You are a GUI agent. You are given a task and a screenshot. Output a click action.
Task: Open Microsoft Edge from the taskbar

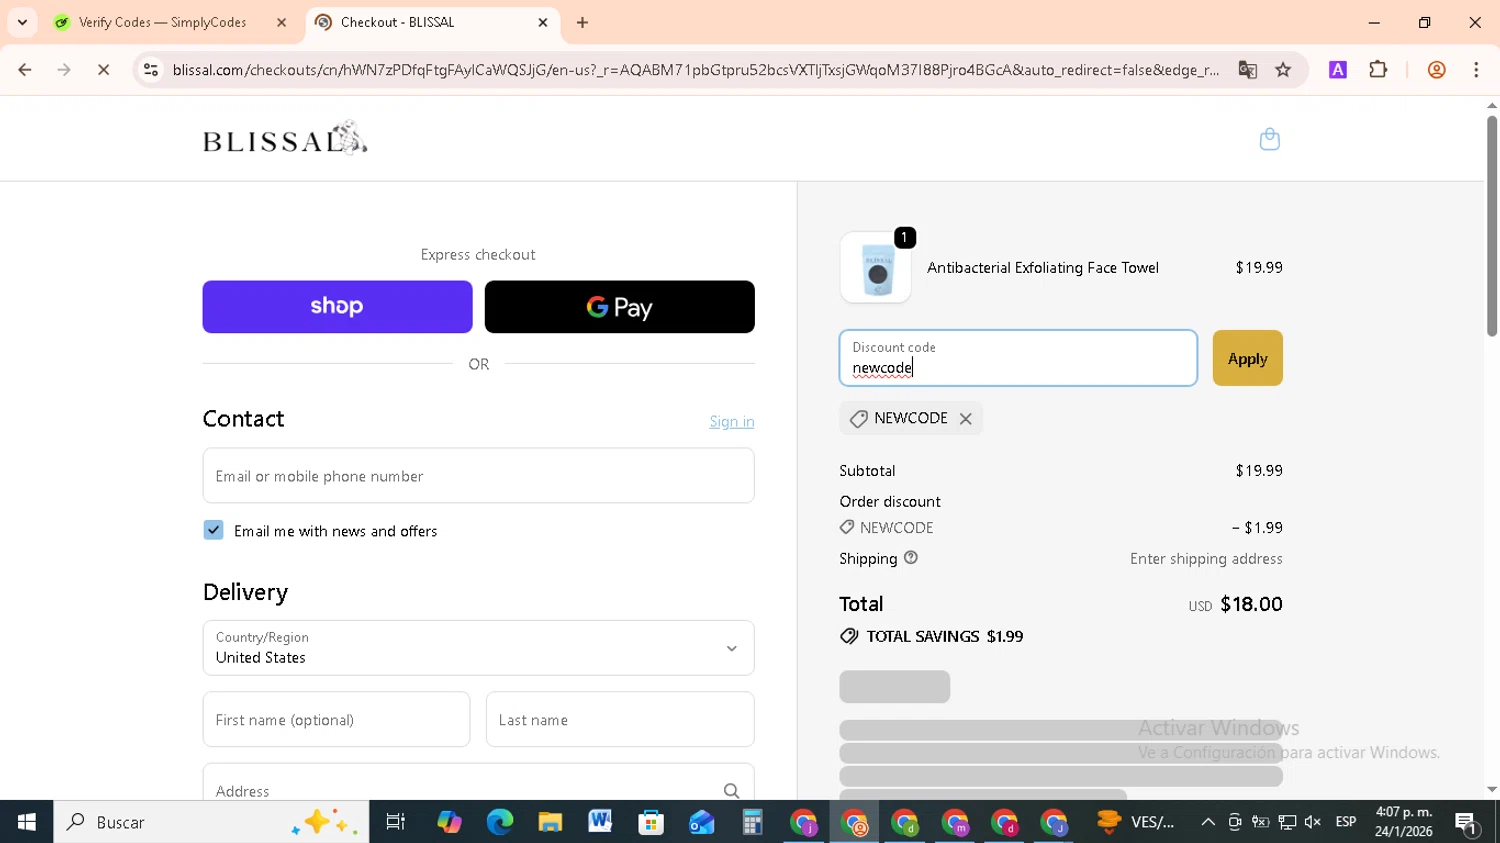(x=499, y=822)
